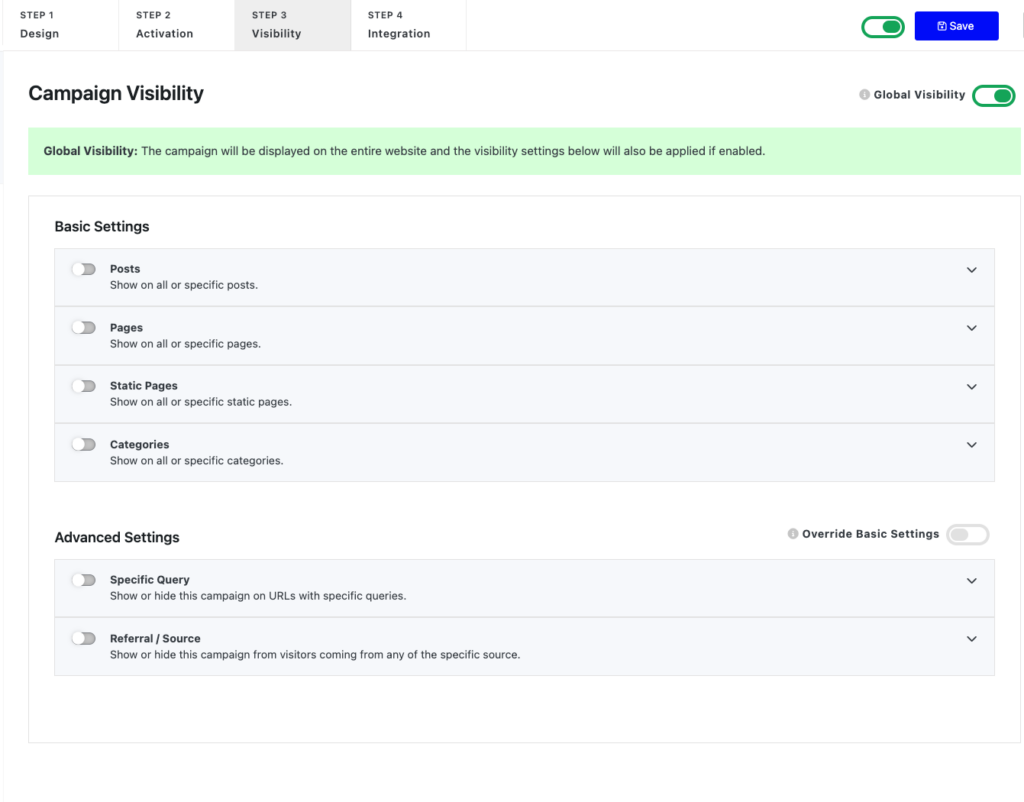The width and height of the screenshot is (1024, 802).
Task: Click the Categories setting title
Action: coord(139,445)
